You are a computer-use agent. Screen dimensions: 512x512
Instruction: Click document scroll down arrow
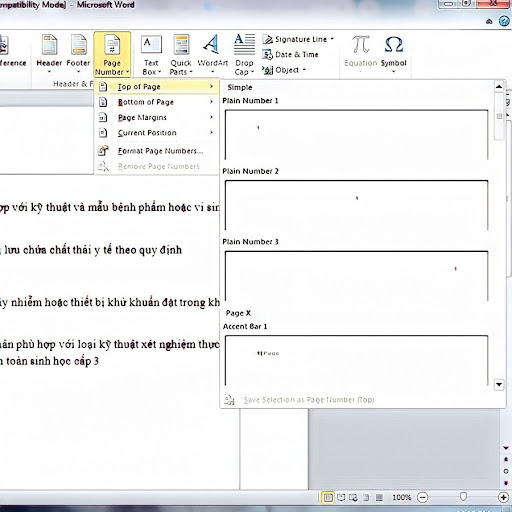tap(506, 448)
